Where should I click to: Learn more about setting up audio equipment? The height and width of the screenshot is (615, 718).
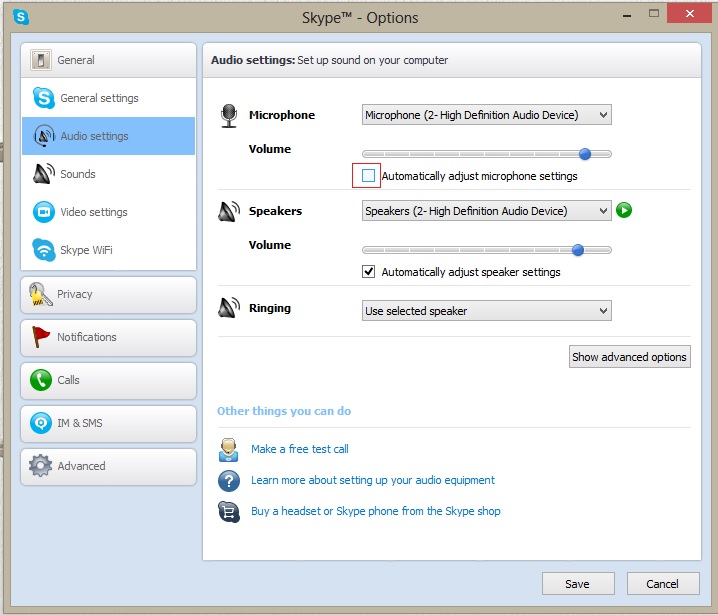pyautogui.click(x=373, y=480)
